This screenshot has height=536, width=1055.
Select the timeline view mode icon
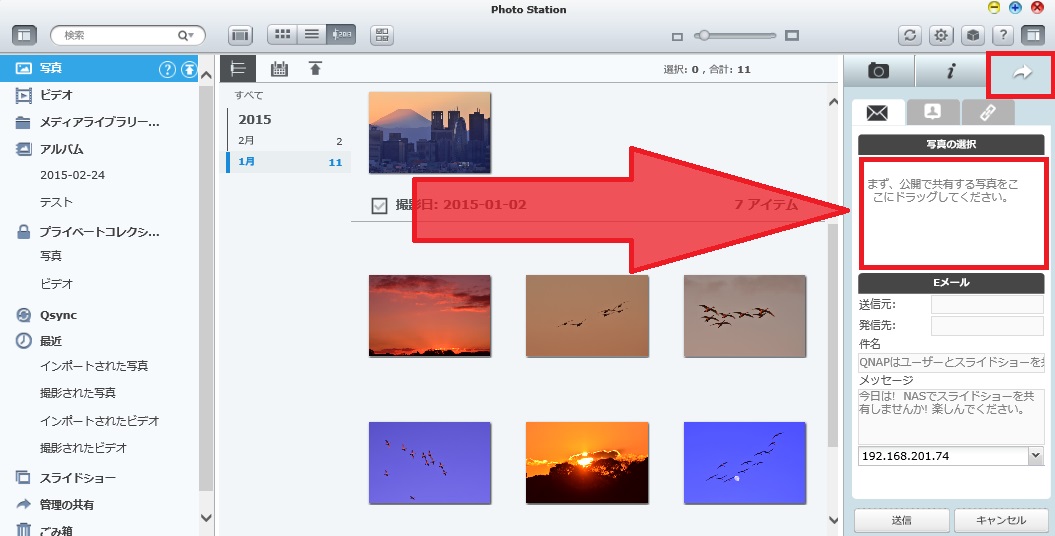point(341,34)
